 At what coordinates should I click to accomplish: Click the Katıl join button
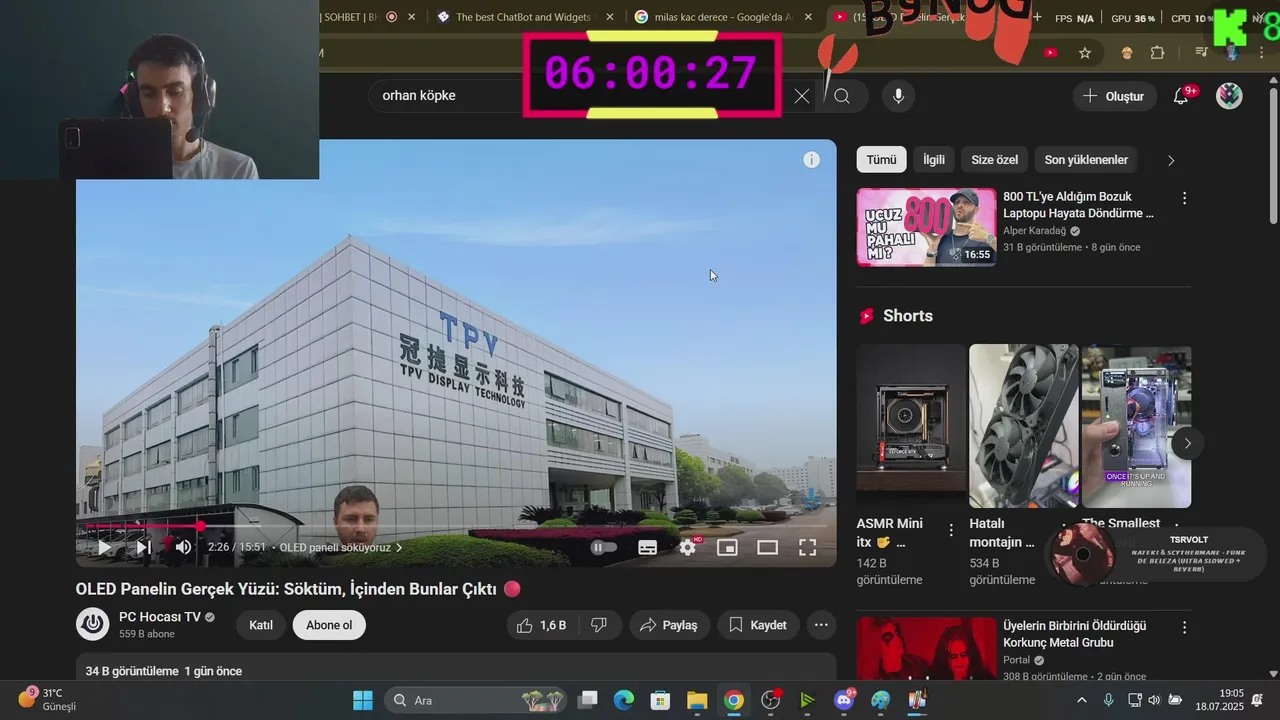coord(261,625)
